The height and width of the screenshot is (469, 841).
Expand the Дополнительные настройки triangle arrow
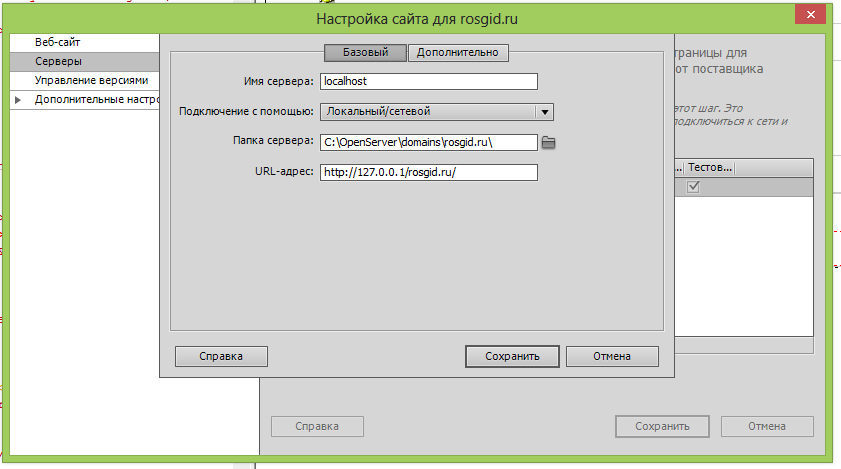coord(18,100)
